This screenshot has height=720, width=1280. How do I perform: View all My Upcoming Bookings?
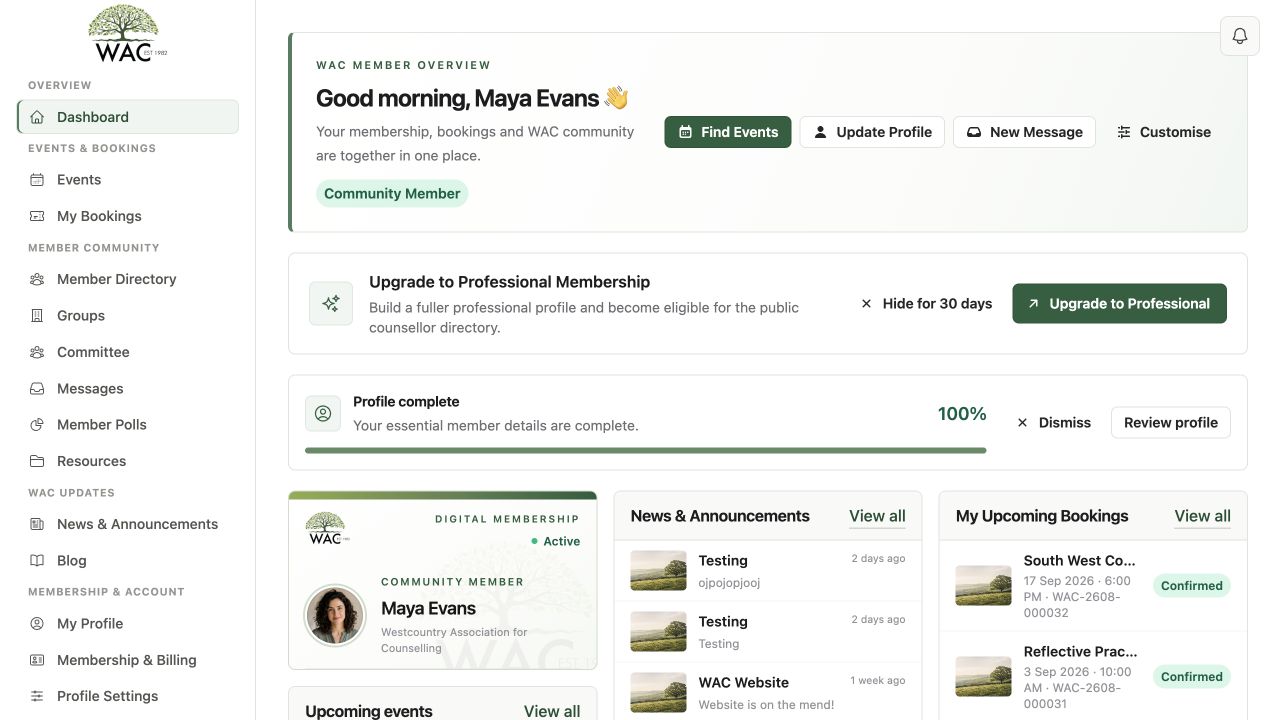click(1202, 516)
